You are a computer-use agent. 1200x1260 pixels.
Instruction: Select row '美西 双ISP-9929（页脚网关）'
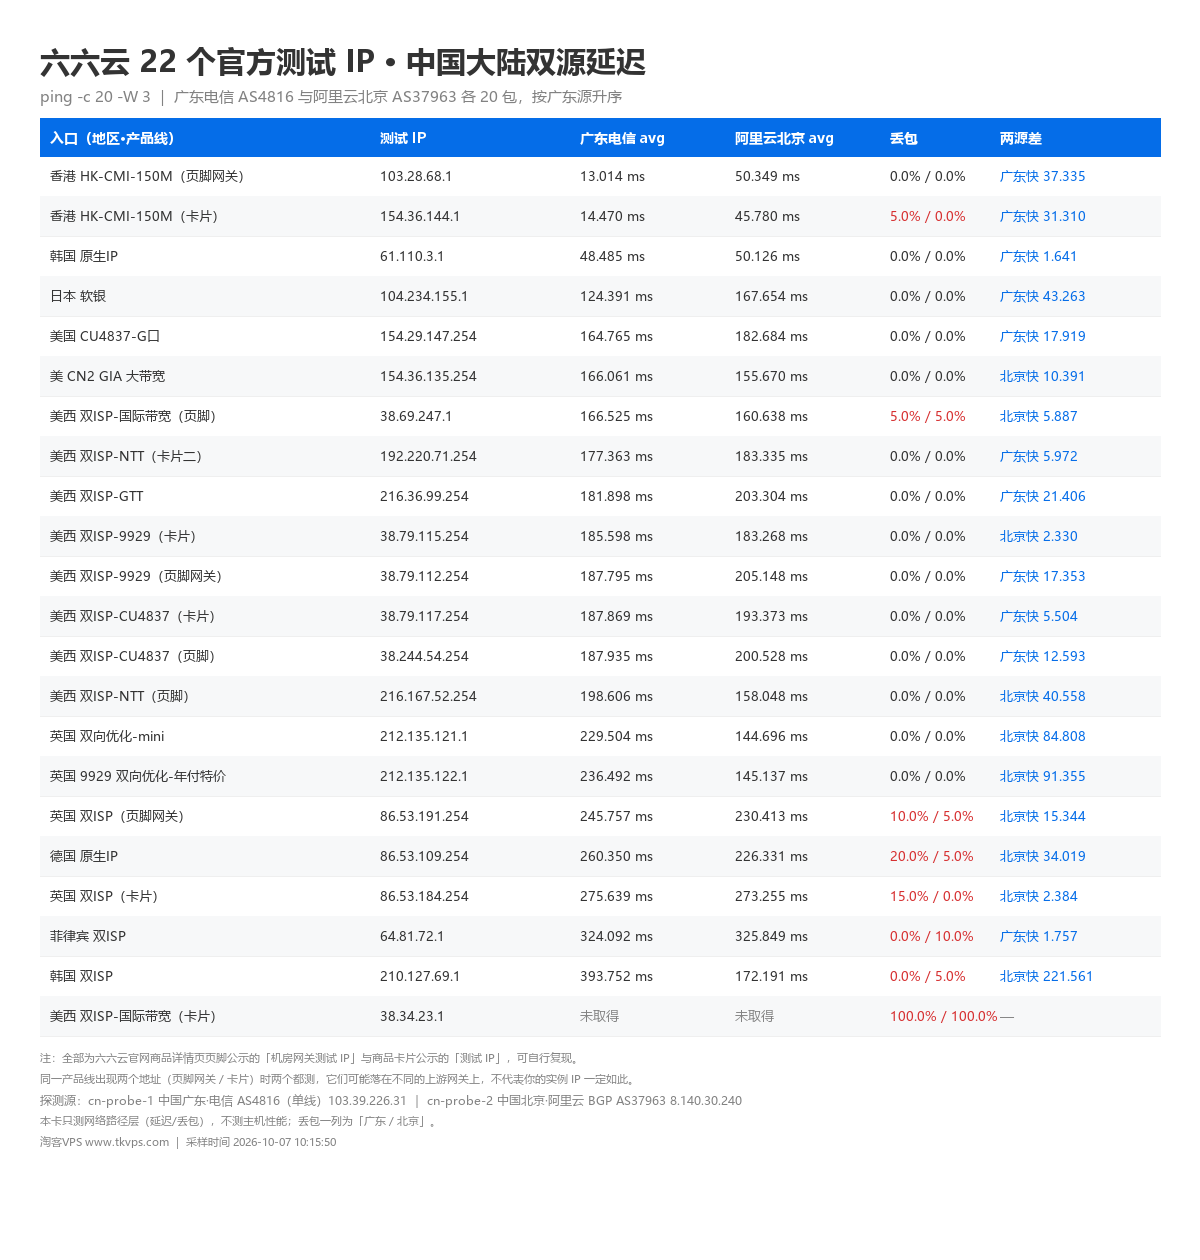click(600, 576)
